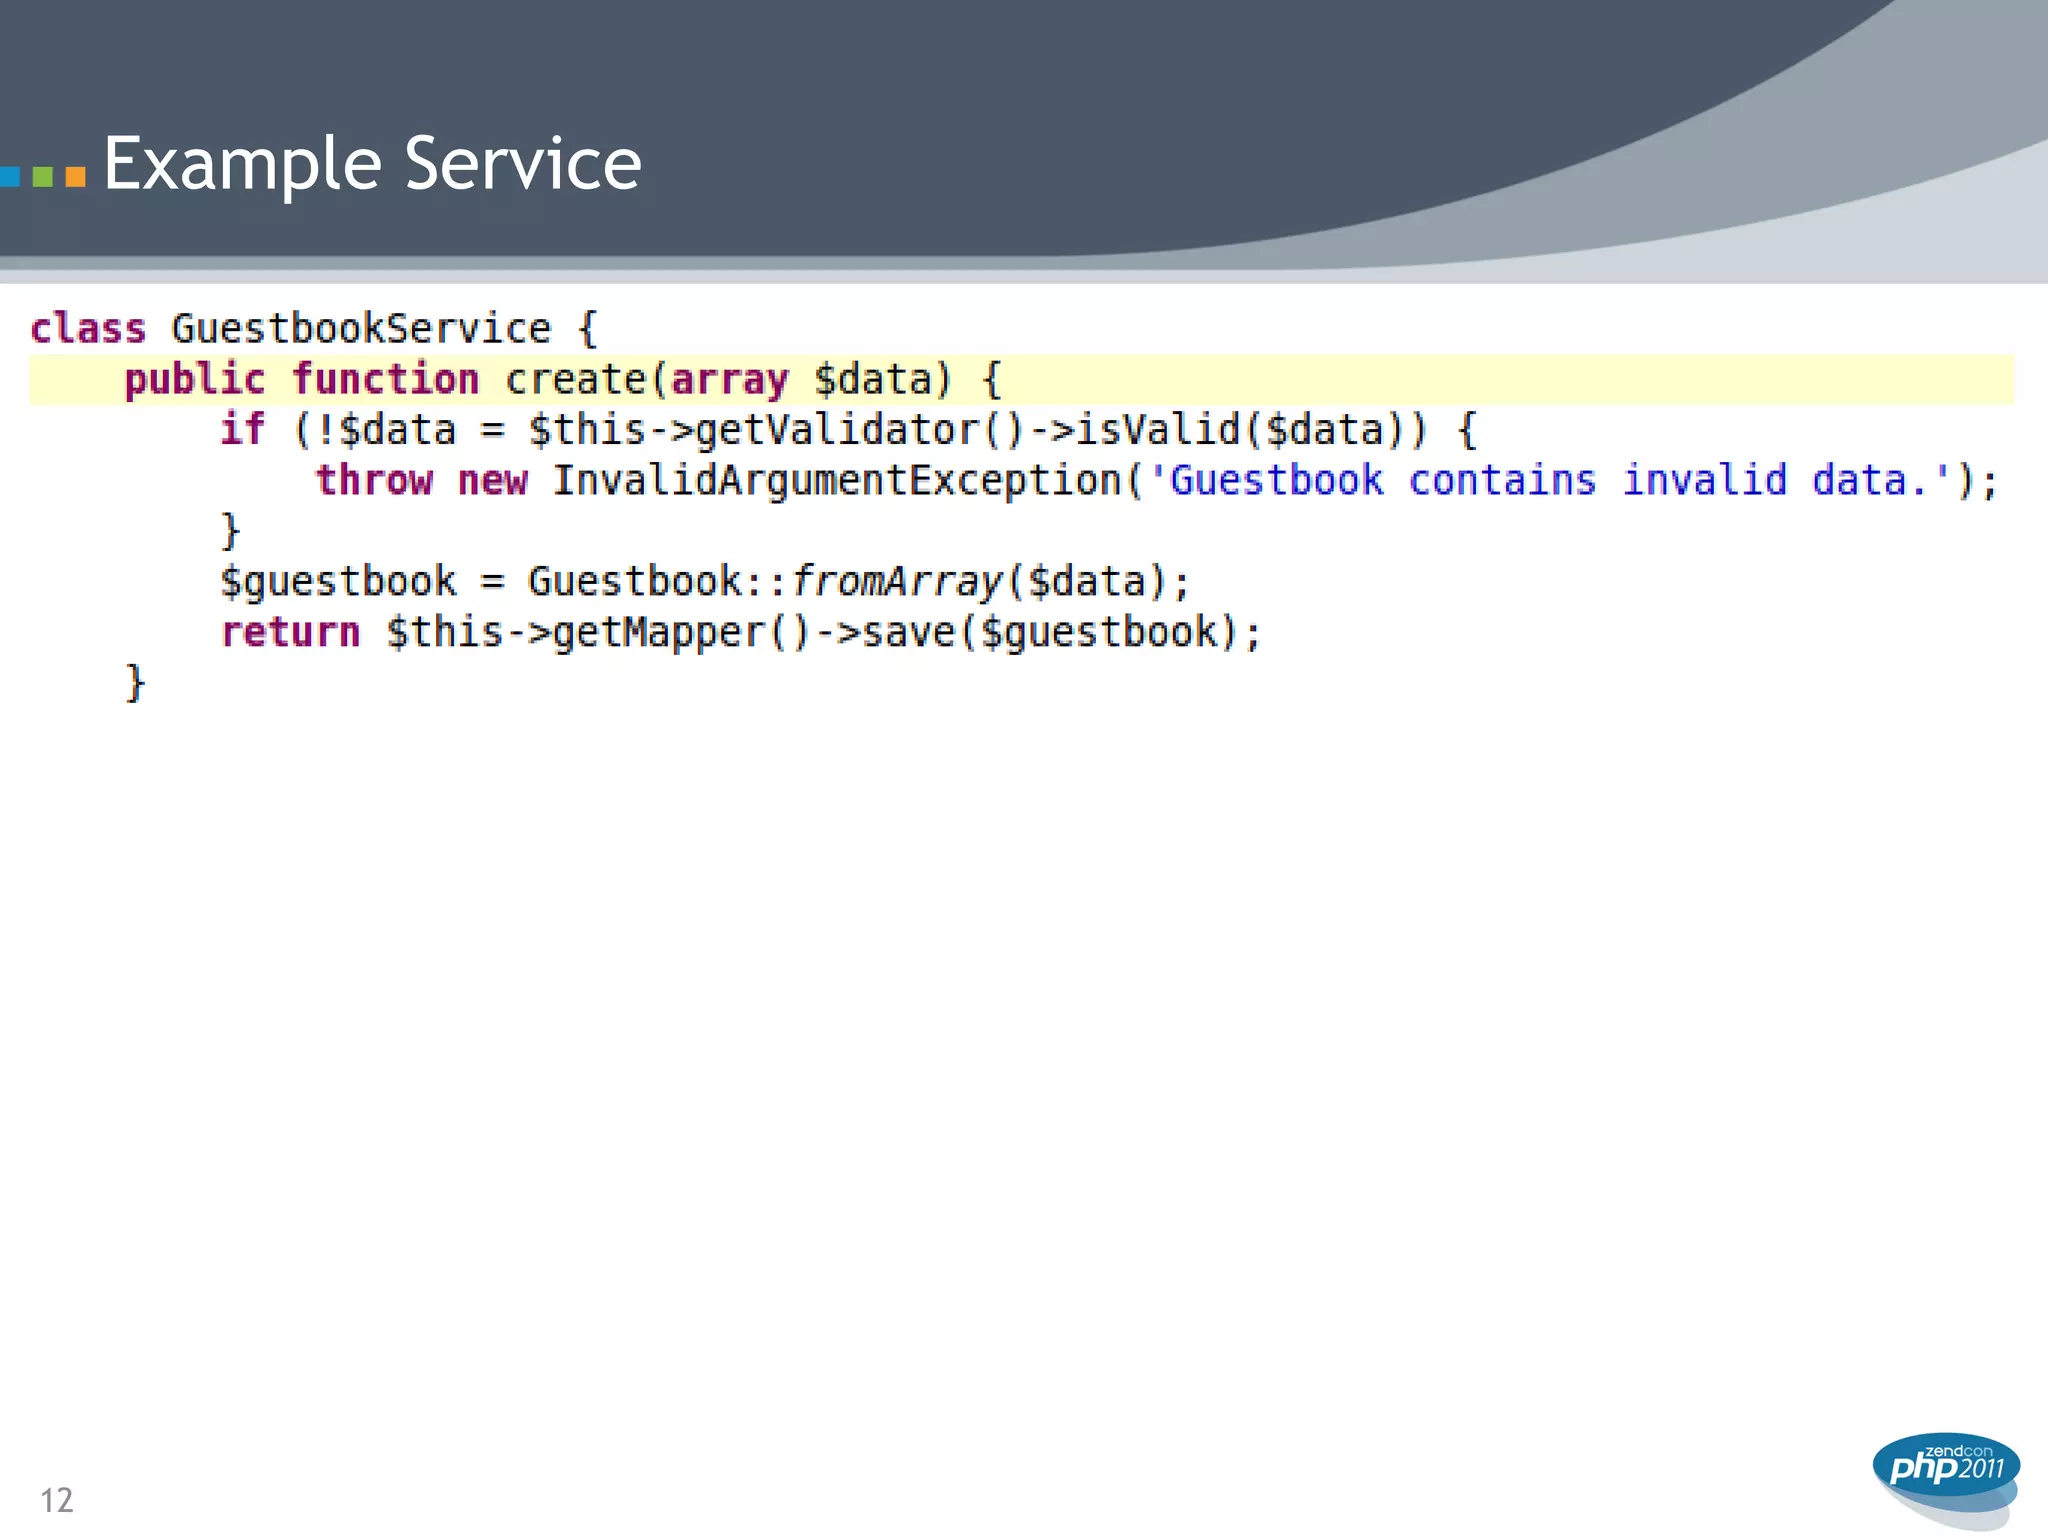Viewport: 2048px width, 1536px height.
Task: Click the GuestbookService class name
Action: point(360,329)
